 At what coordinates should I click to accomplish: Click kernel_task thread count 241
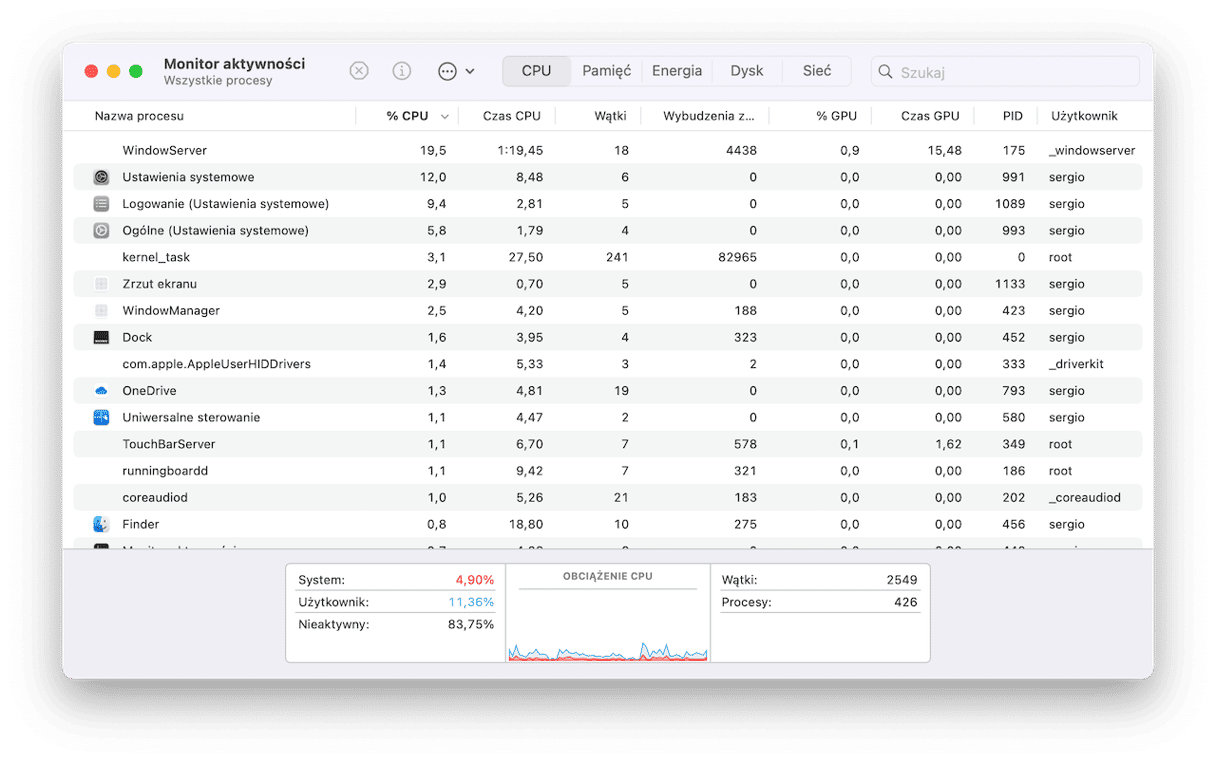pyautogui.click(x=617, y=257)
